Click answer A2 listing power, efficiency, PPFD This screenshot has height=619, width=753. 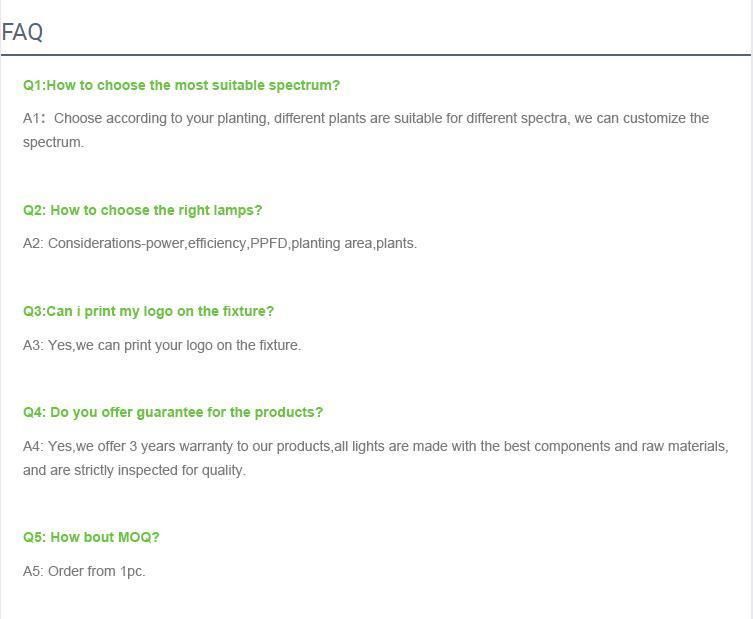click(220, 243)
